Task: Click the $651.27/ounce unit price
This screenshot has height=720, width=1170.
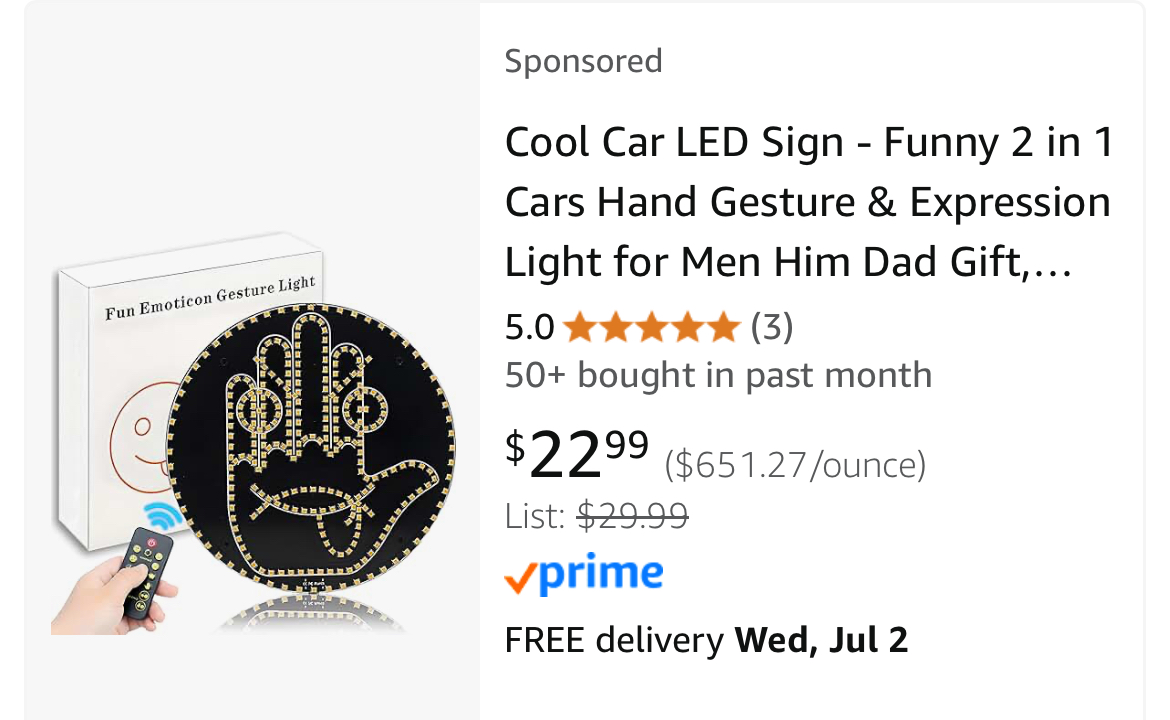Action: point(795,465)
